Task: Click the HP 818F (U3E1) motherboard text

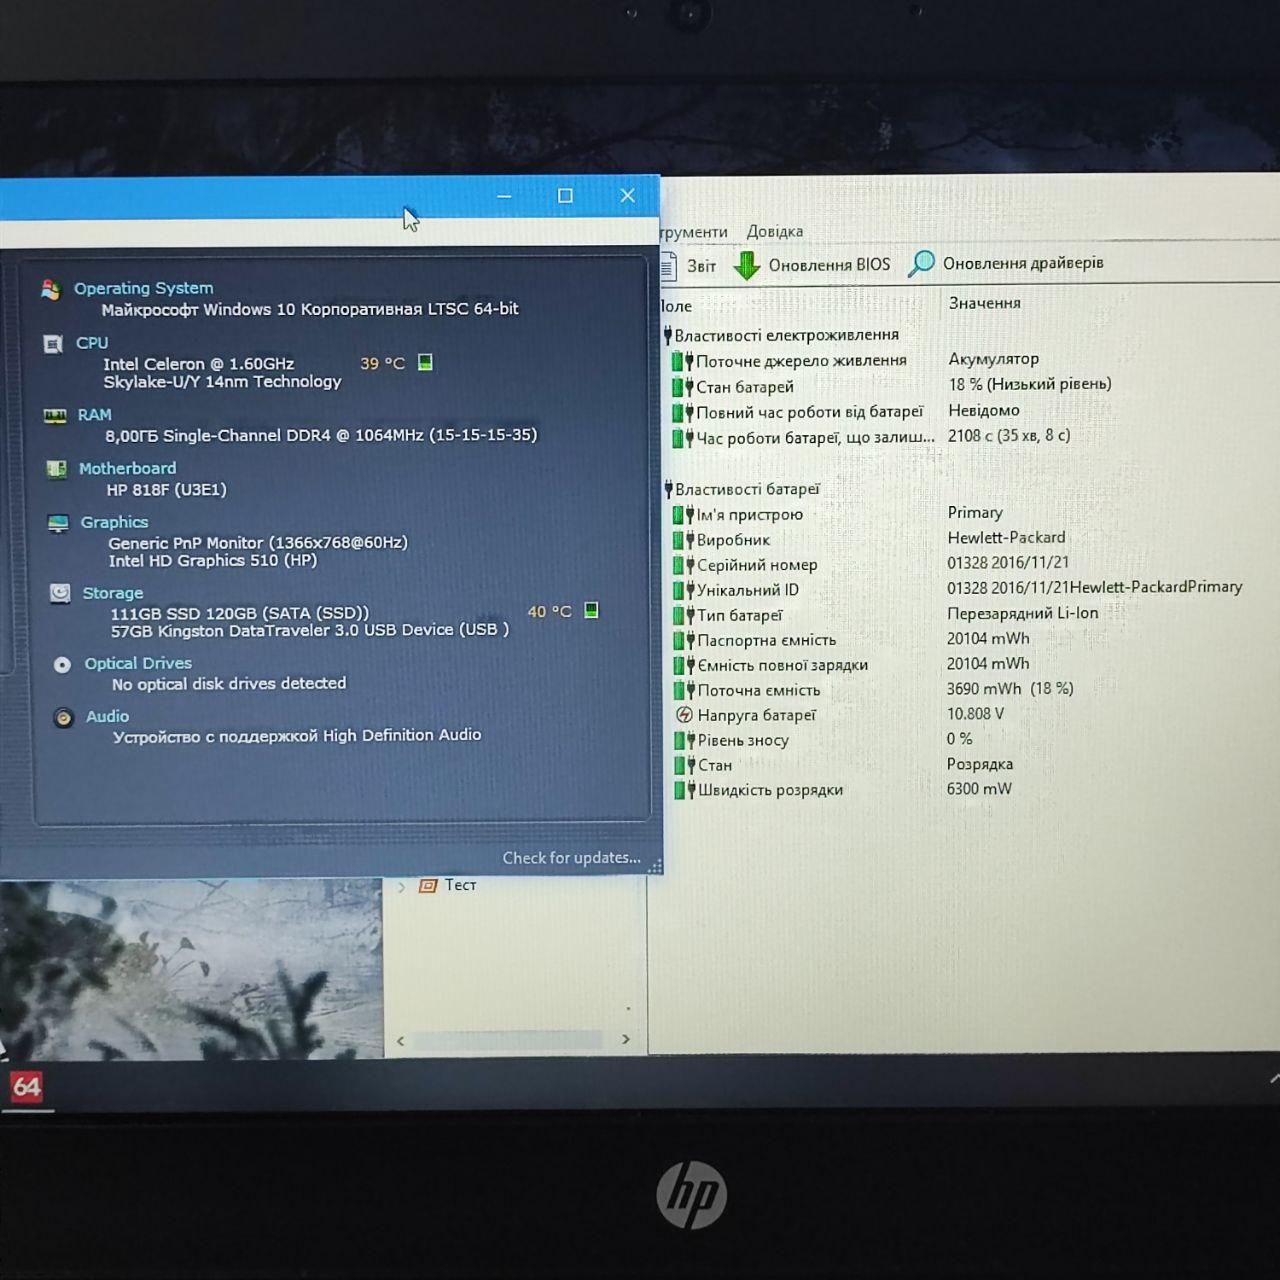Action: 167,490
